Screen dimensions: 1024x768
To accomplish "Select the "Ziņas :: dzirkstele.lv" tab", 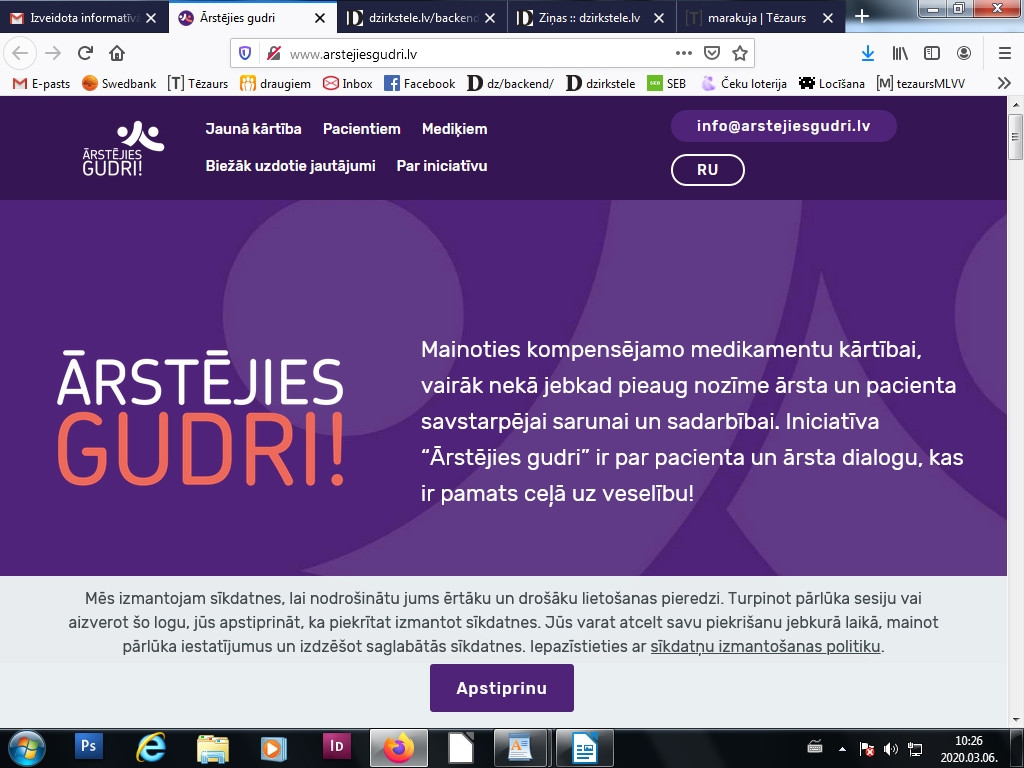I will click(x=588, y=17).
